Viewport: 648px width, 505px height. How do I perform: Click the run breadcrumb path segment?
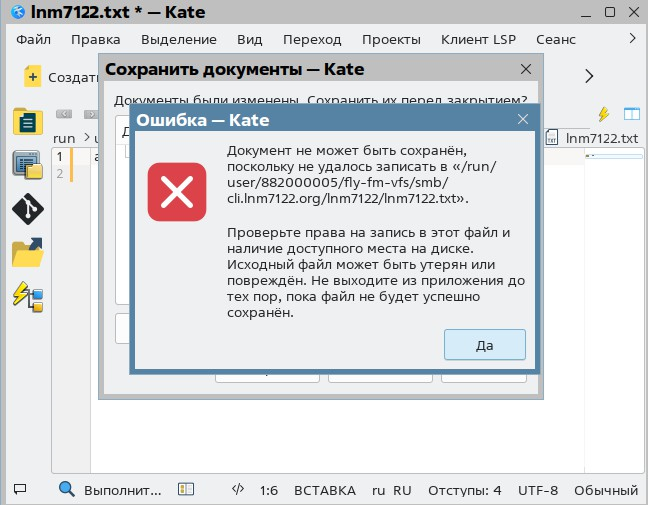click(x=64, y=138)
